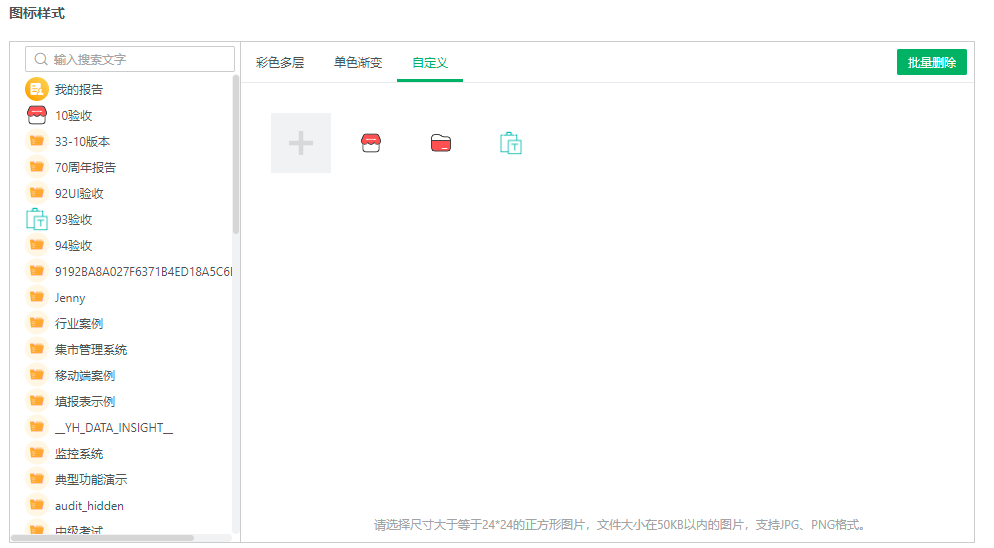Click the folder icon beside 监控系统
The image size is (994, 548).
37,453
